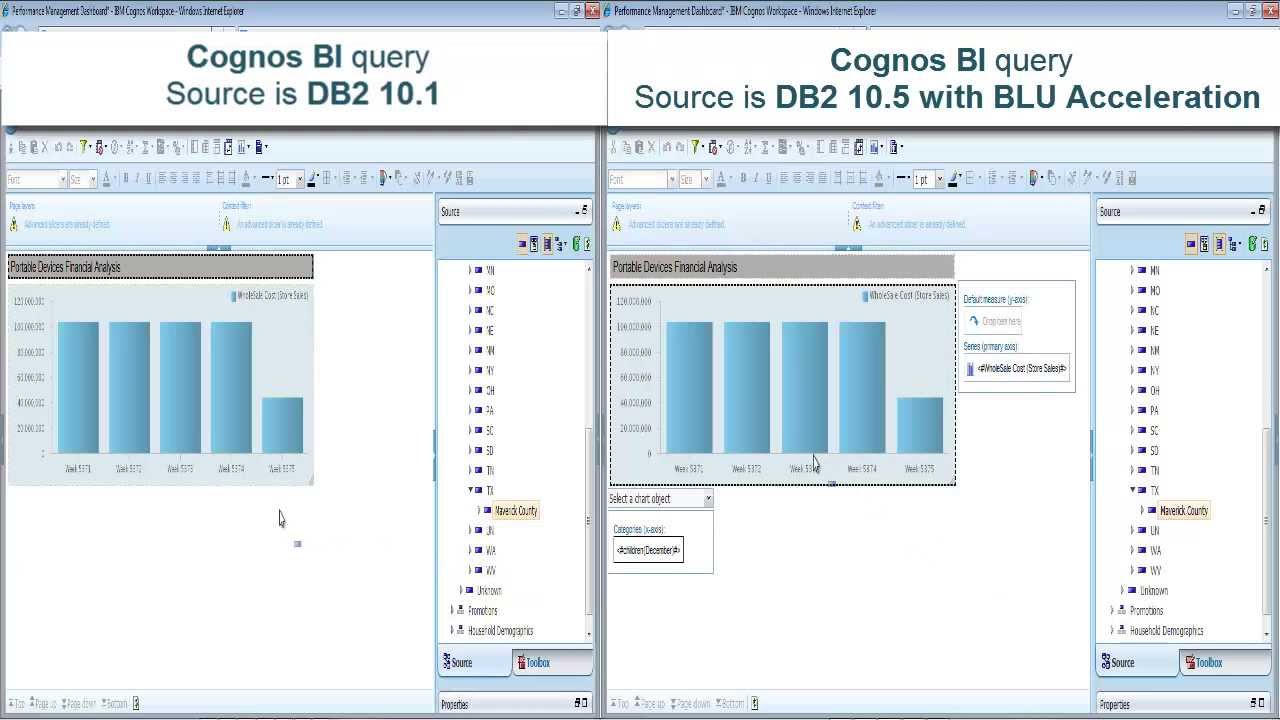This screenshot has height=720, width=1280.
Task: Switch to Toolbox tab in left window
Action: tap(552, 662)
